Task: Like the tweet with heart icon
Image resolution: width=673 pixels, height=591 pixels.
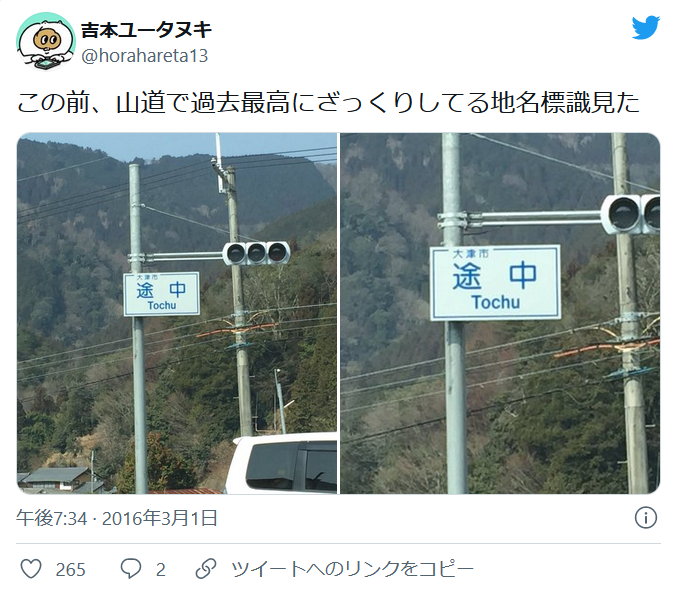Action: click(31, 569)
